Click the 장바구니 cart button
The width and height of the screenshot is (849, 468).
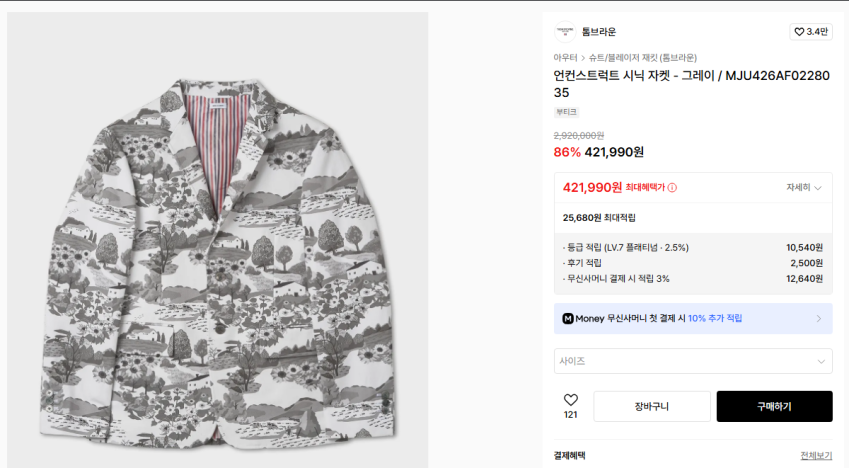point(651,406)
